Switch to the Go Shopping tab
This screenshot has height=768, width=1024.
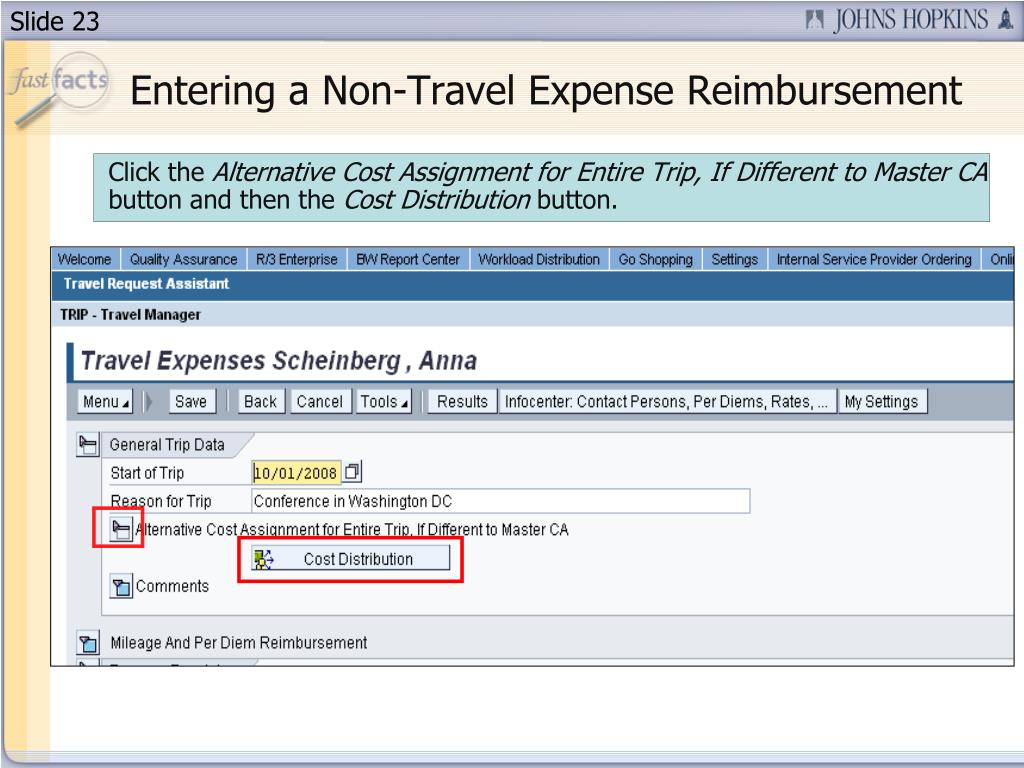(x=656, y=259)
